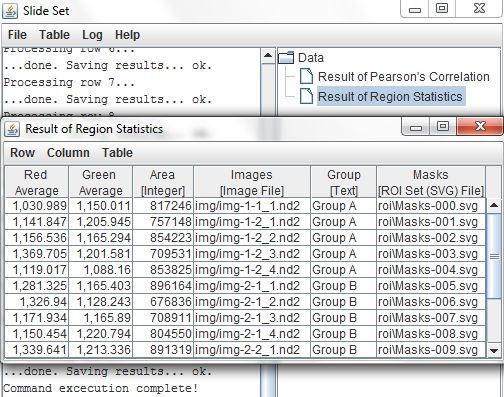Open the Row menu in results window

[x=22, y=153]
